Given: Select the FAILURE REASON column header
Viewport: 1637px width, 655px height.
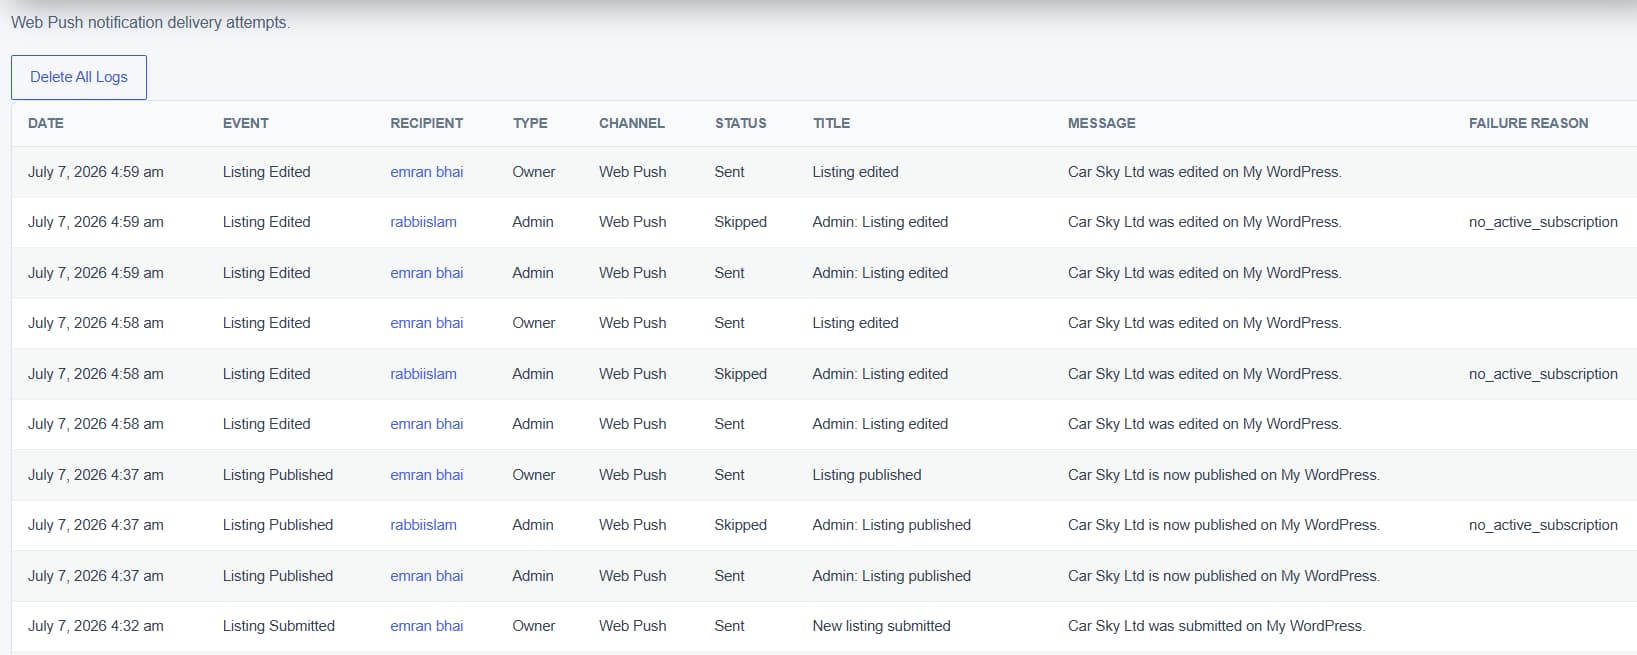Looking at the screenshot, I should 1529,123.
